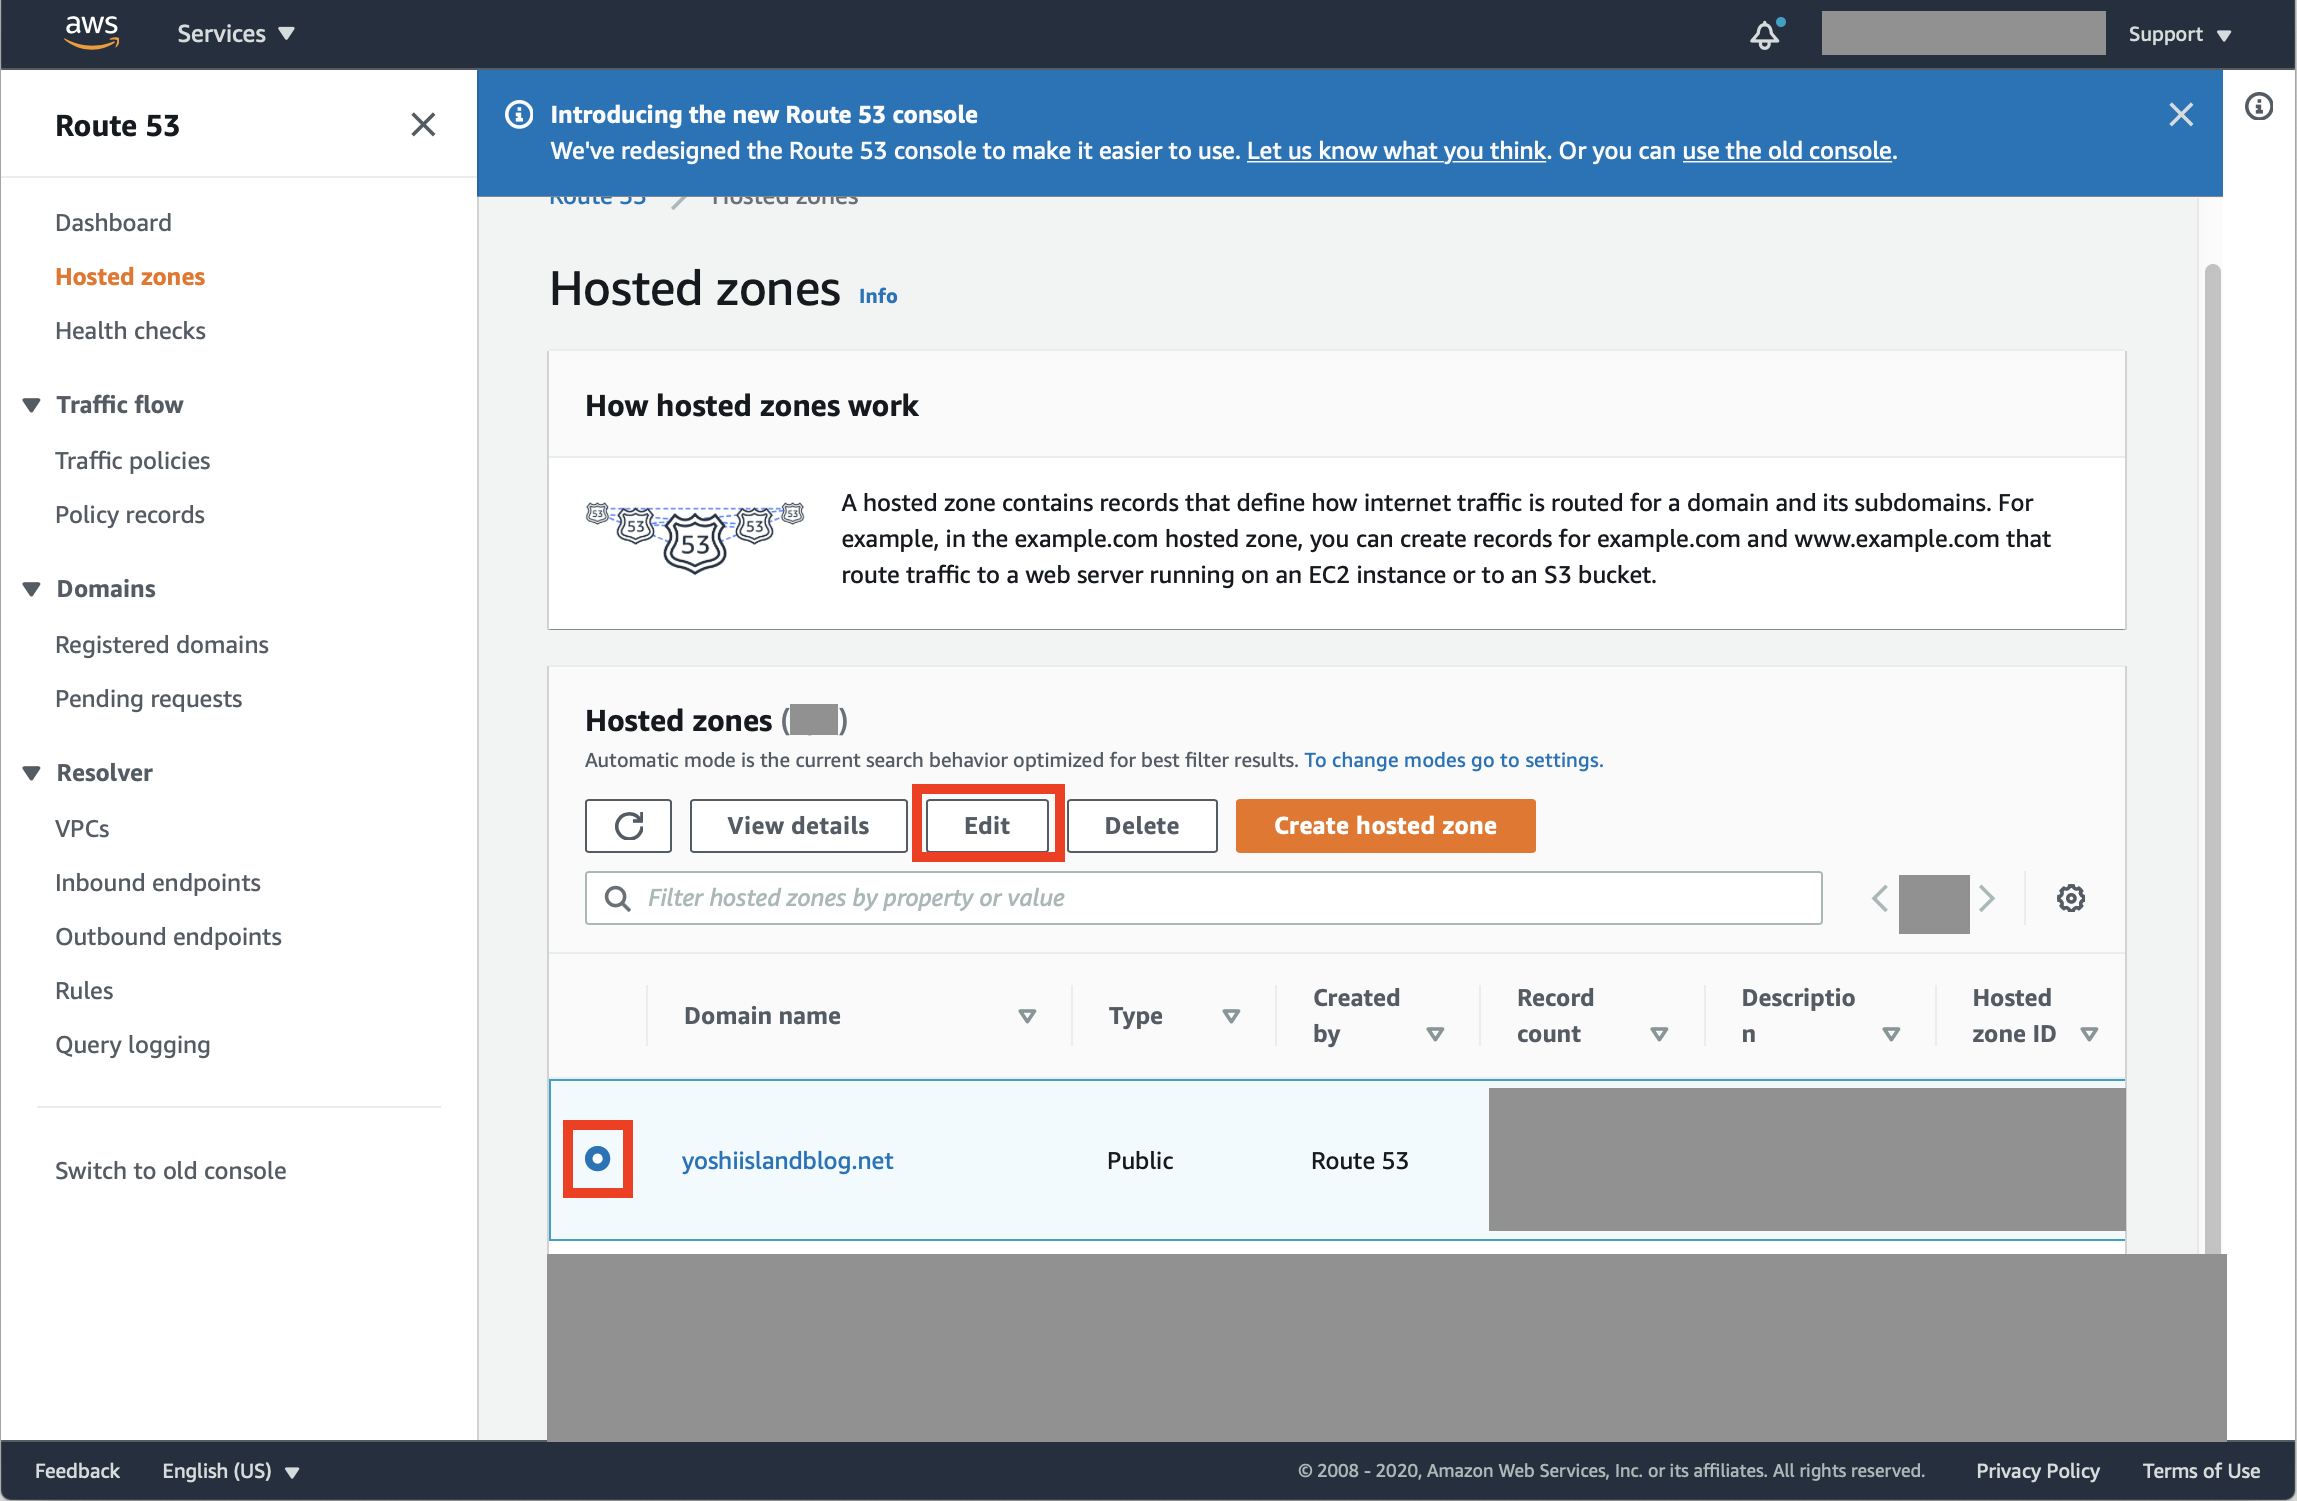This screenshot has width=2297, height=1501.
Task: Open Pending requests in sidebar
Action: 148,699
